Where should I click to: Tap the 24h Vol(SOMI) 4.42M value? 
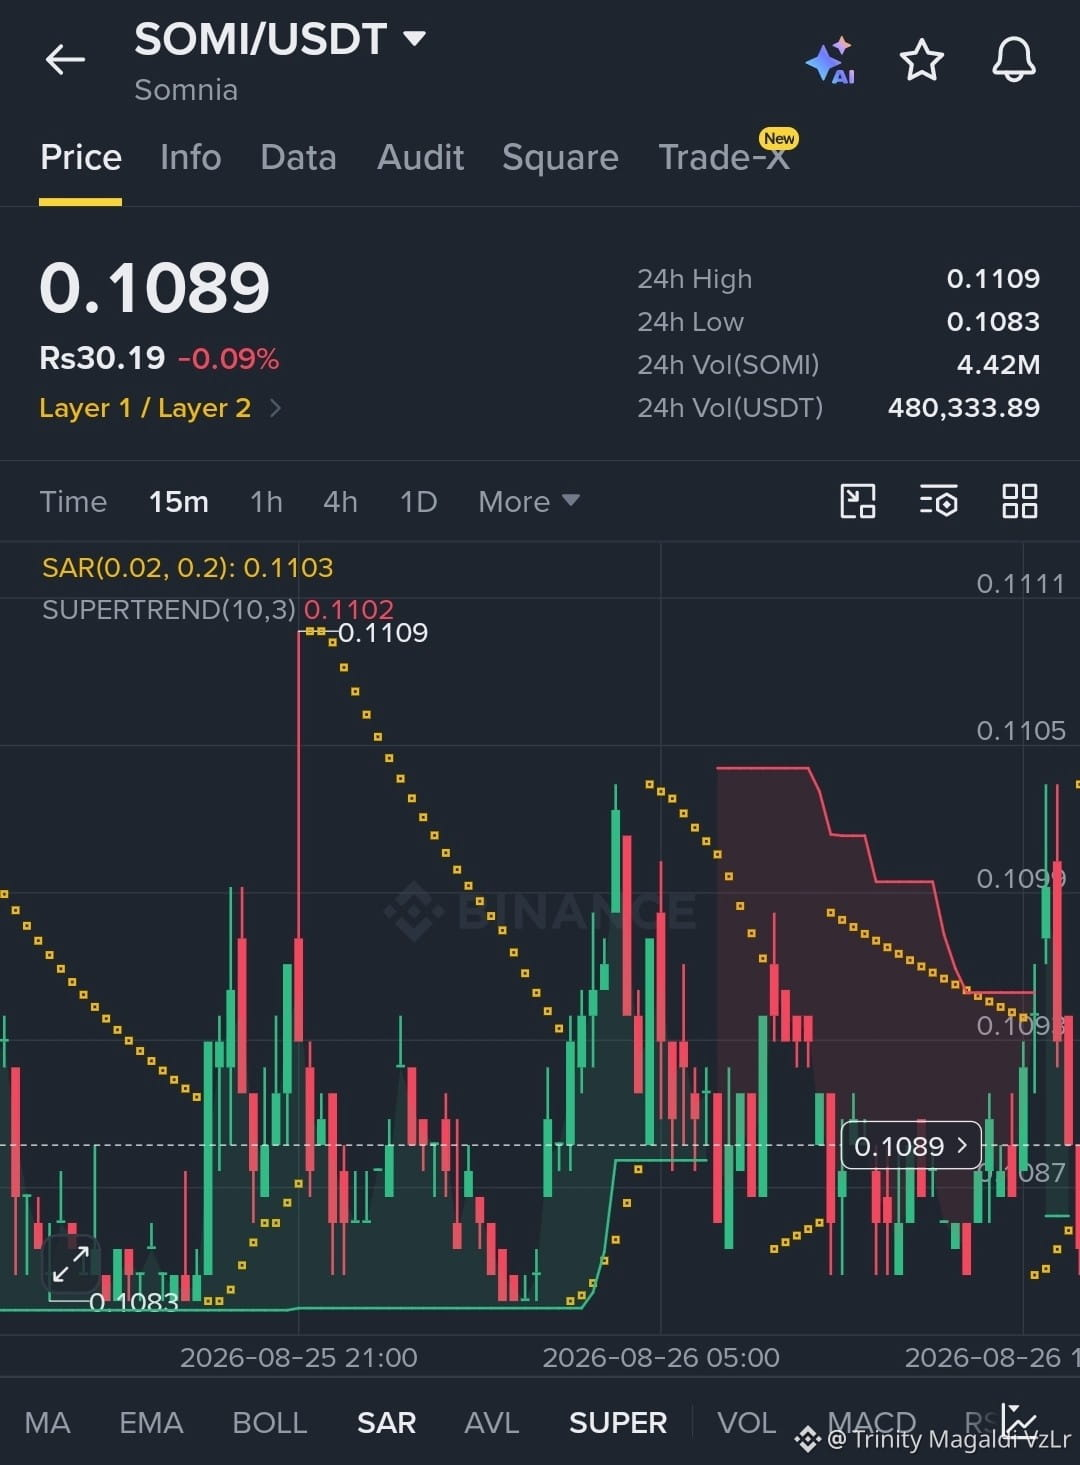pos(998,364)
